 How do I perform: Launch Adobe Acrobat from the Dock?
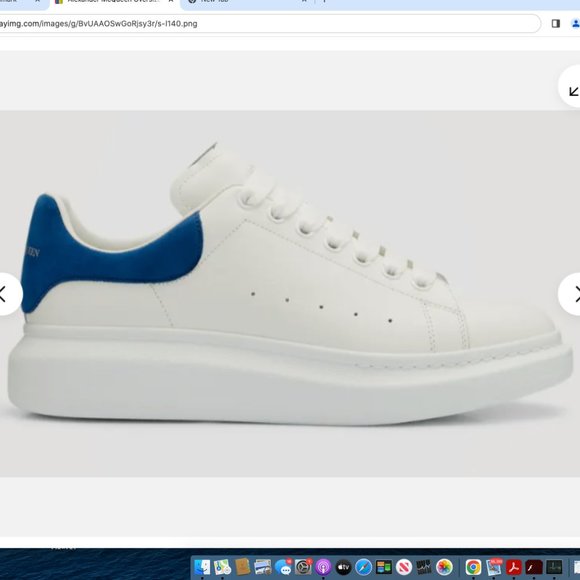pyautogui.click(x=513, y=567)
